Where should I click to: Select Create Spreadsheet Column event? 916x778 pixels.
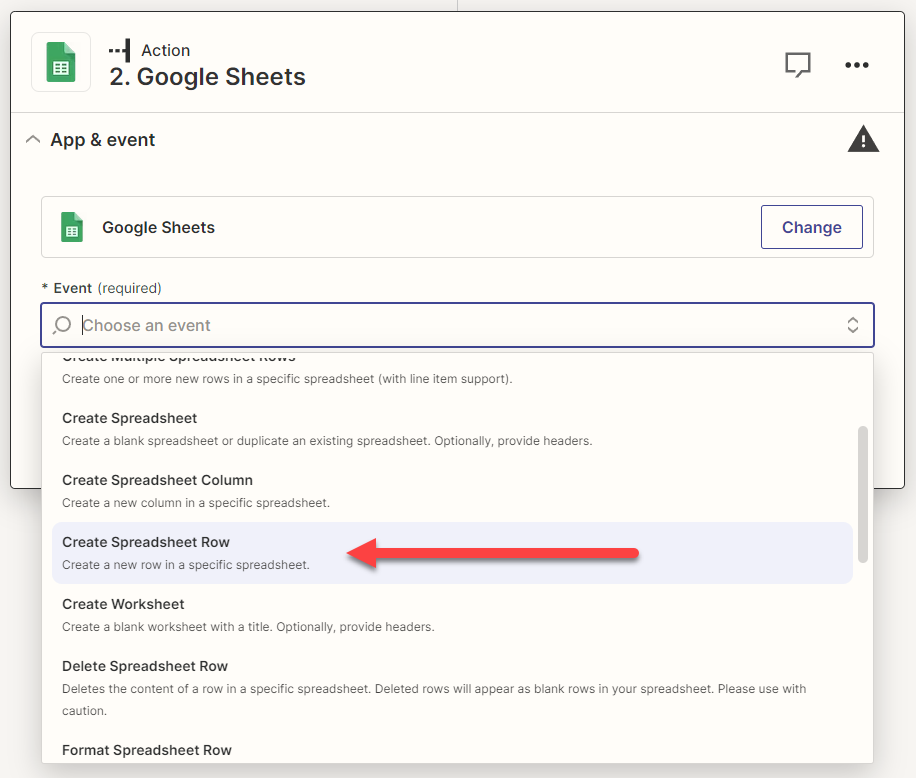tap(452, 491)
